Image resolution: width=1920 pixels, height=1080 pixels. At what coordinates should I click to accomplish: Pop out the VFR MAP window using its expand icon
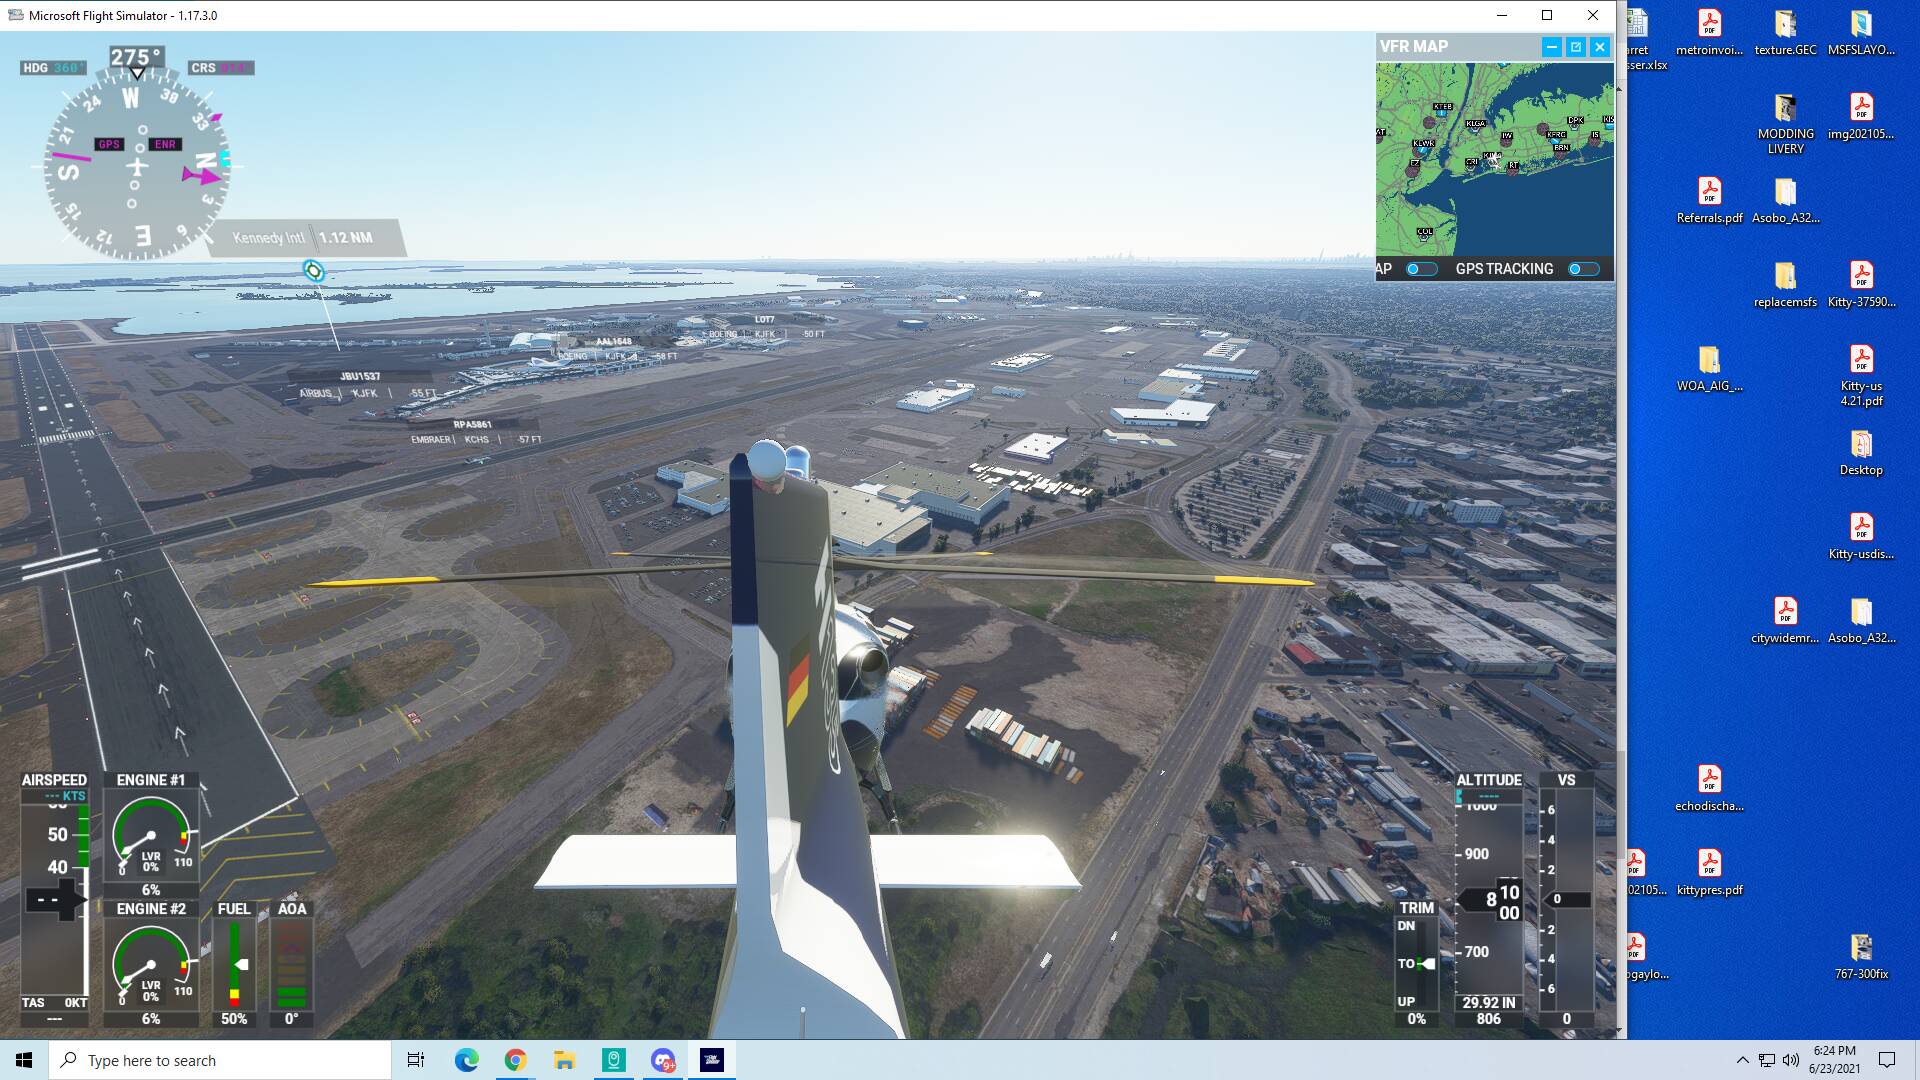1575,46
